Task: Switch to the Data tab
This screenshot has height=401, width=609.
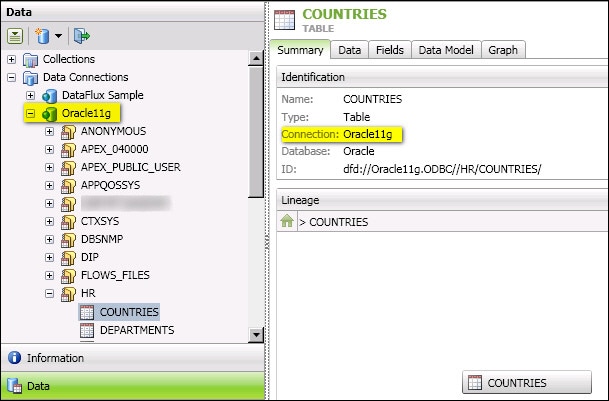Action: click(x=349, y=50)
